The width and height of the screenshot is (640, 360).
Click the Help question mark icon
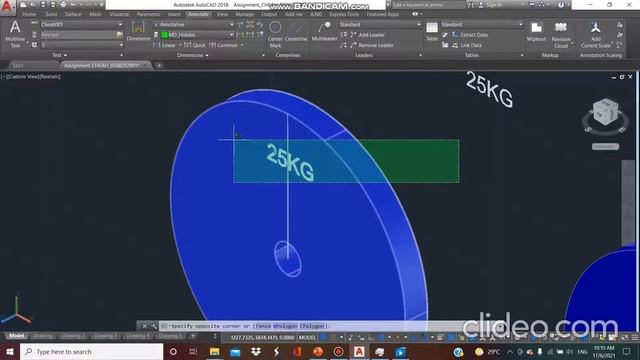tap(561, 5)
